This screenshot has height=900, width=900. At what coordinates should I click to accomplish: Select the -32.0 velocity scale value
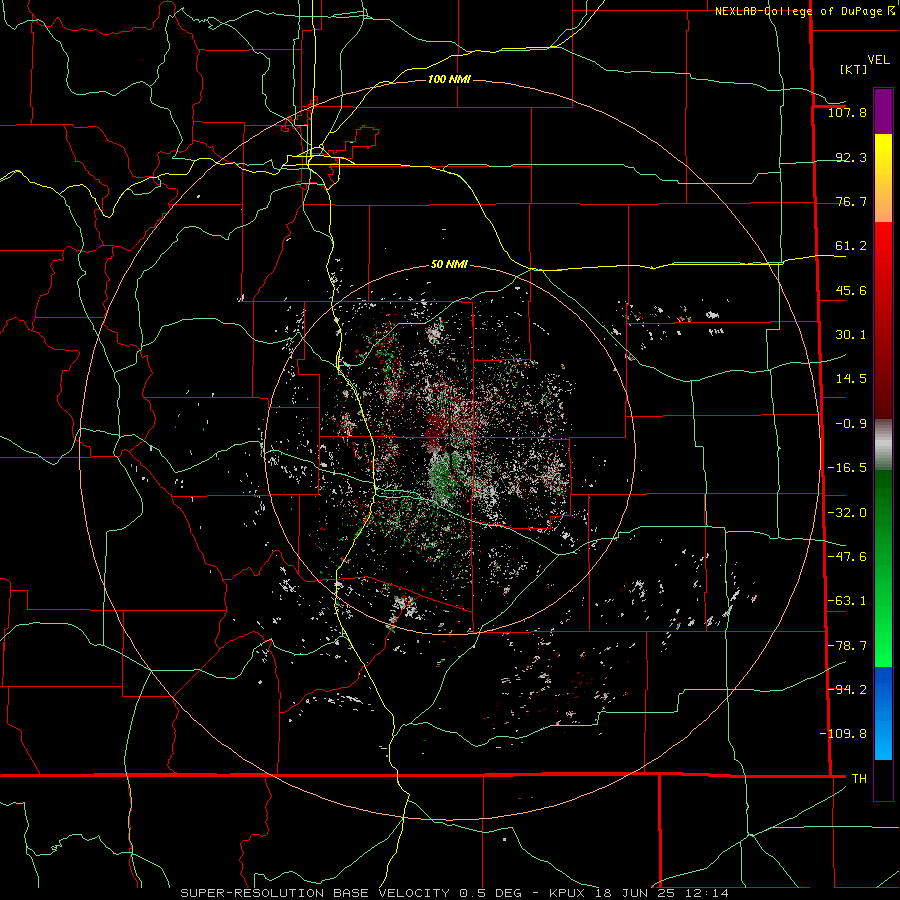coord(847,513)
